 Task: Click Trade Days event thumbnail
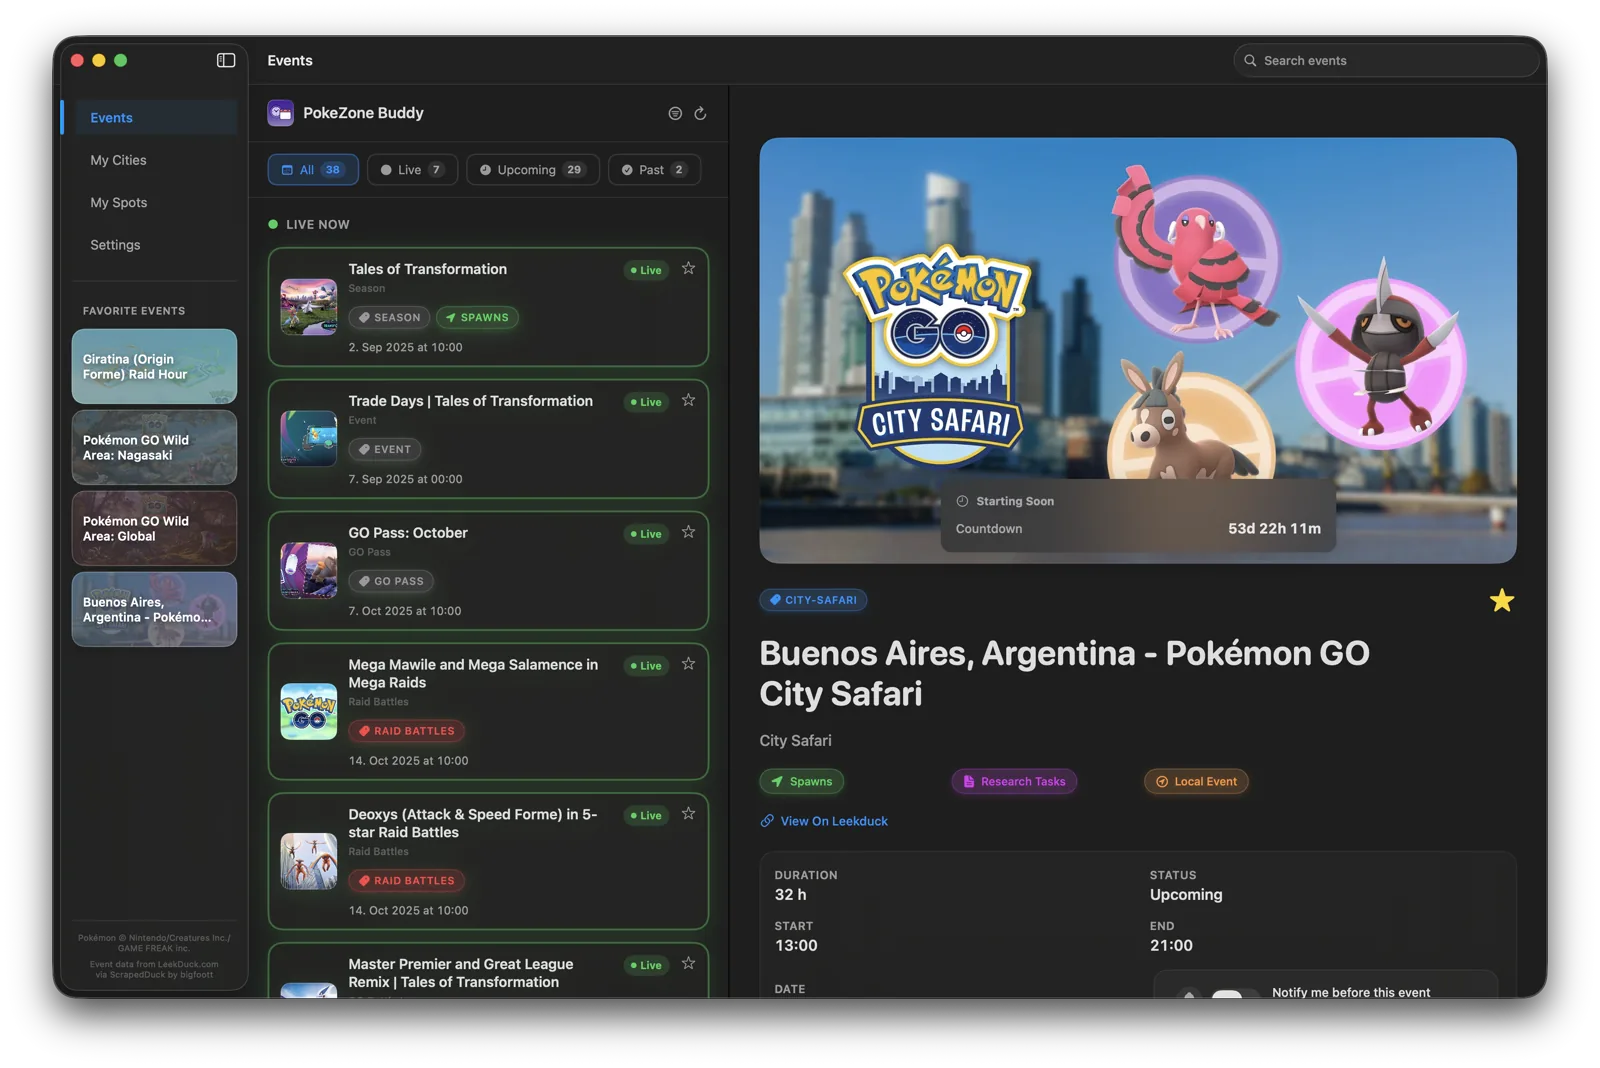tap(308, 439)
